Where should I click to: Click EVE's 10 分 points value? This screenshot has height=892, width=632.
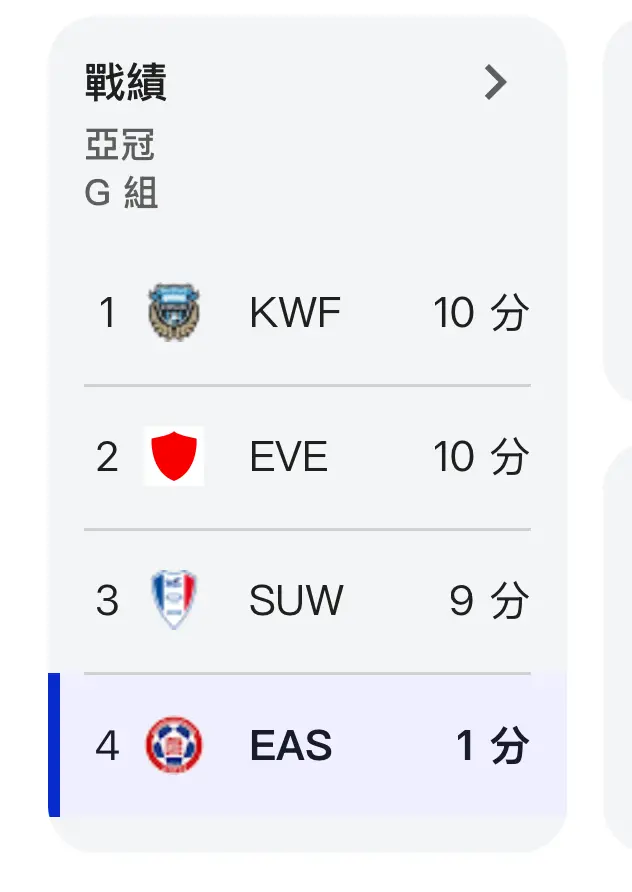coord(481,456)
